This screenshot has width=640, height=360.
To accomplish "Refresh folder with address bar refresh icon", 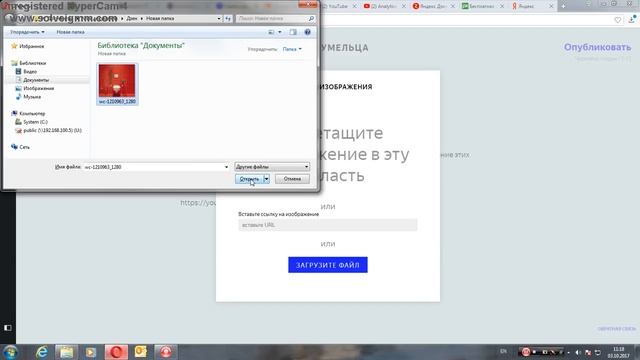I will pos(228,18).
